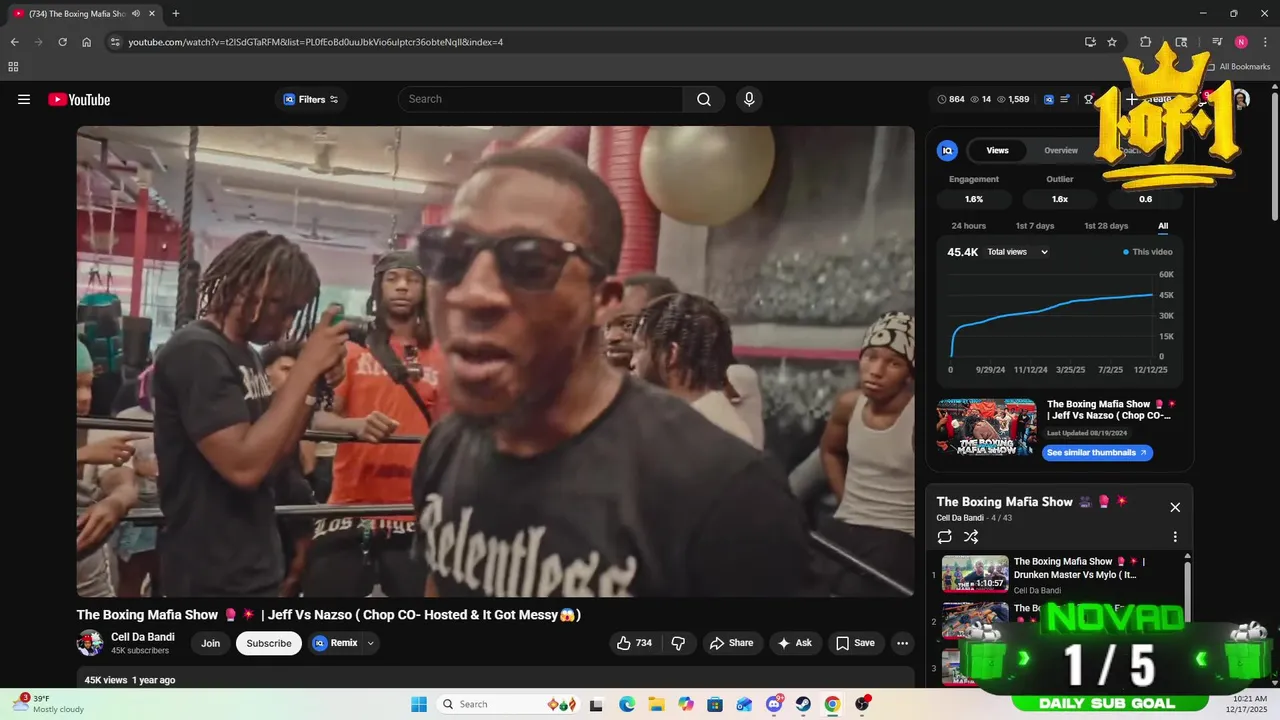Click the Subscribe button
The height and width of the screenshot is (720, 1280).
tap(269, 643)
